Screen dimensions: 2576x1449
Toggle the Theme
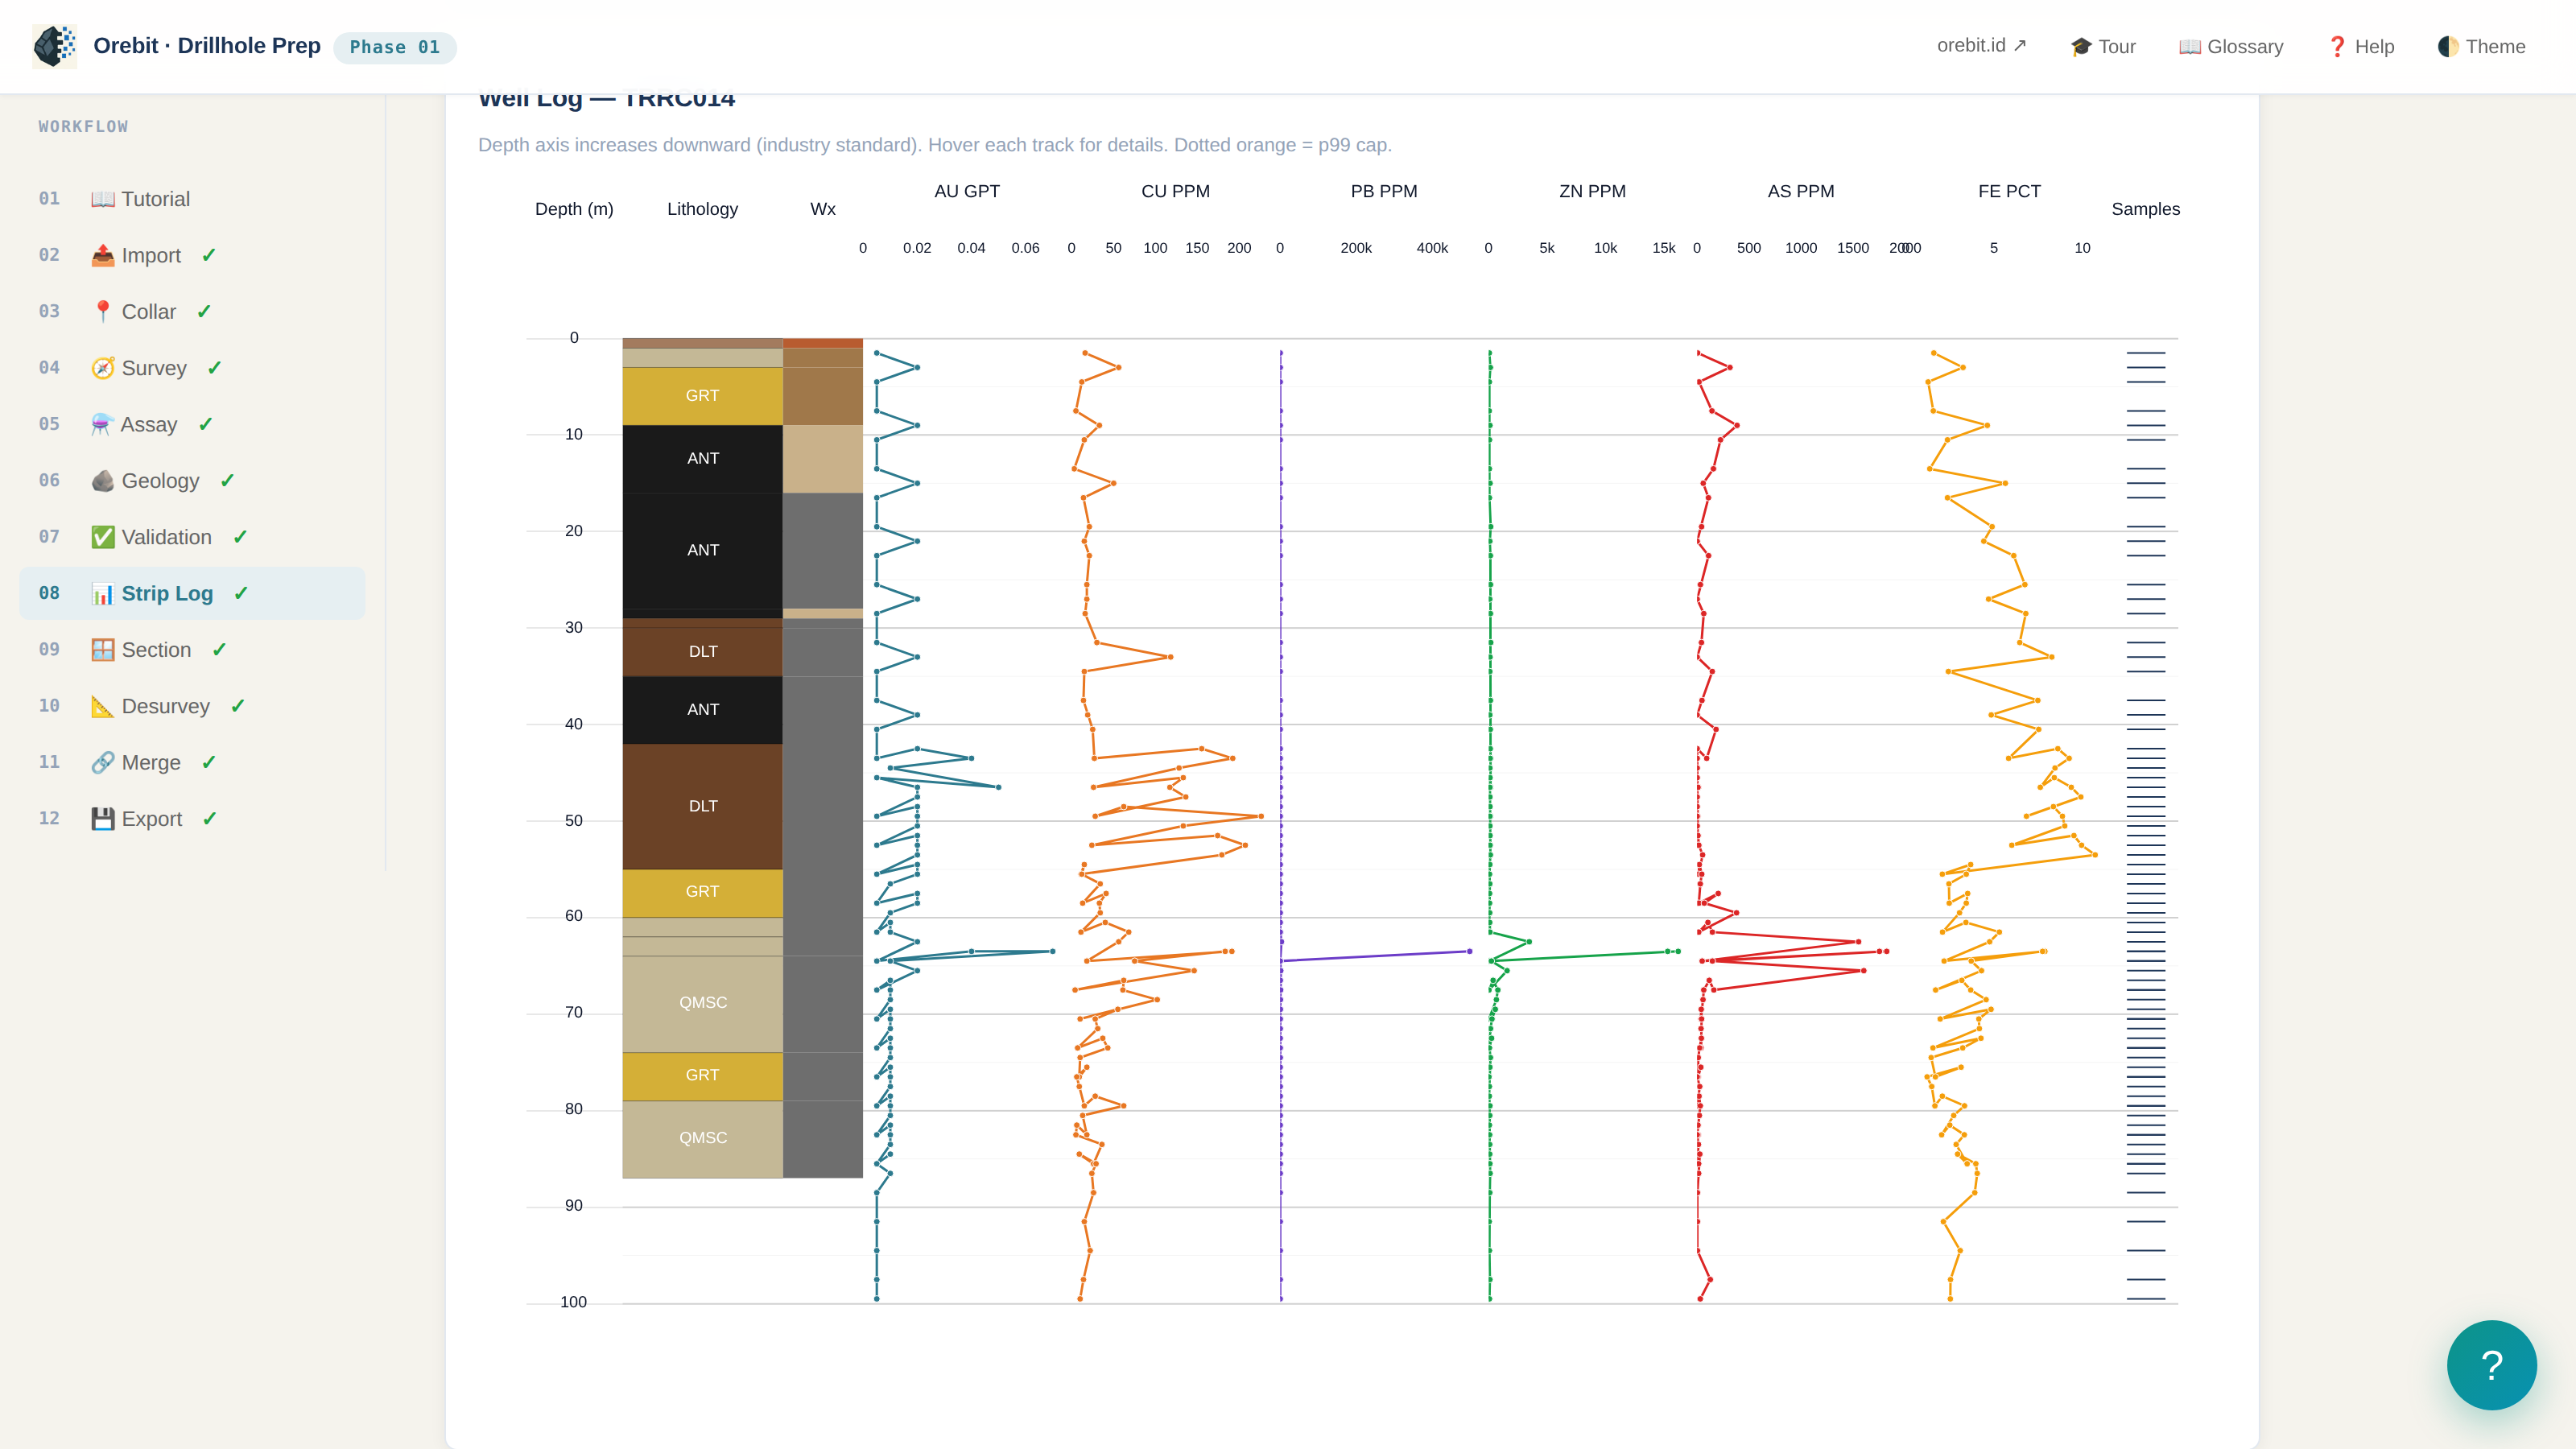click(2481, 47)
